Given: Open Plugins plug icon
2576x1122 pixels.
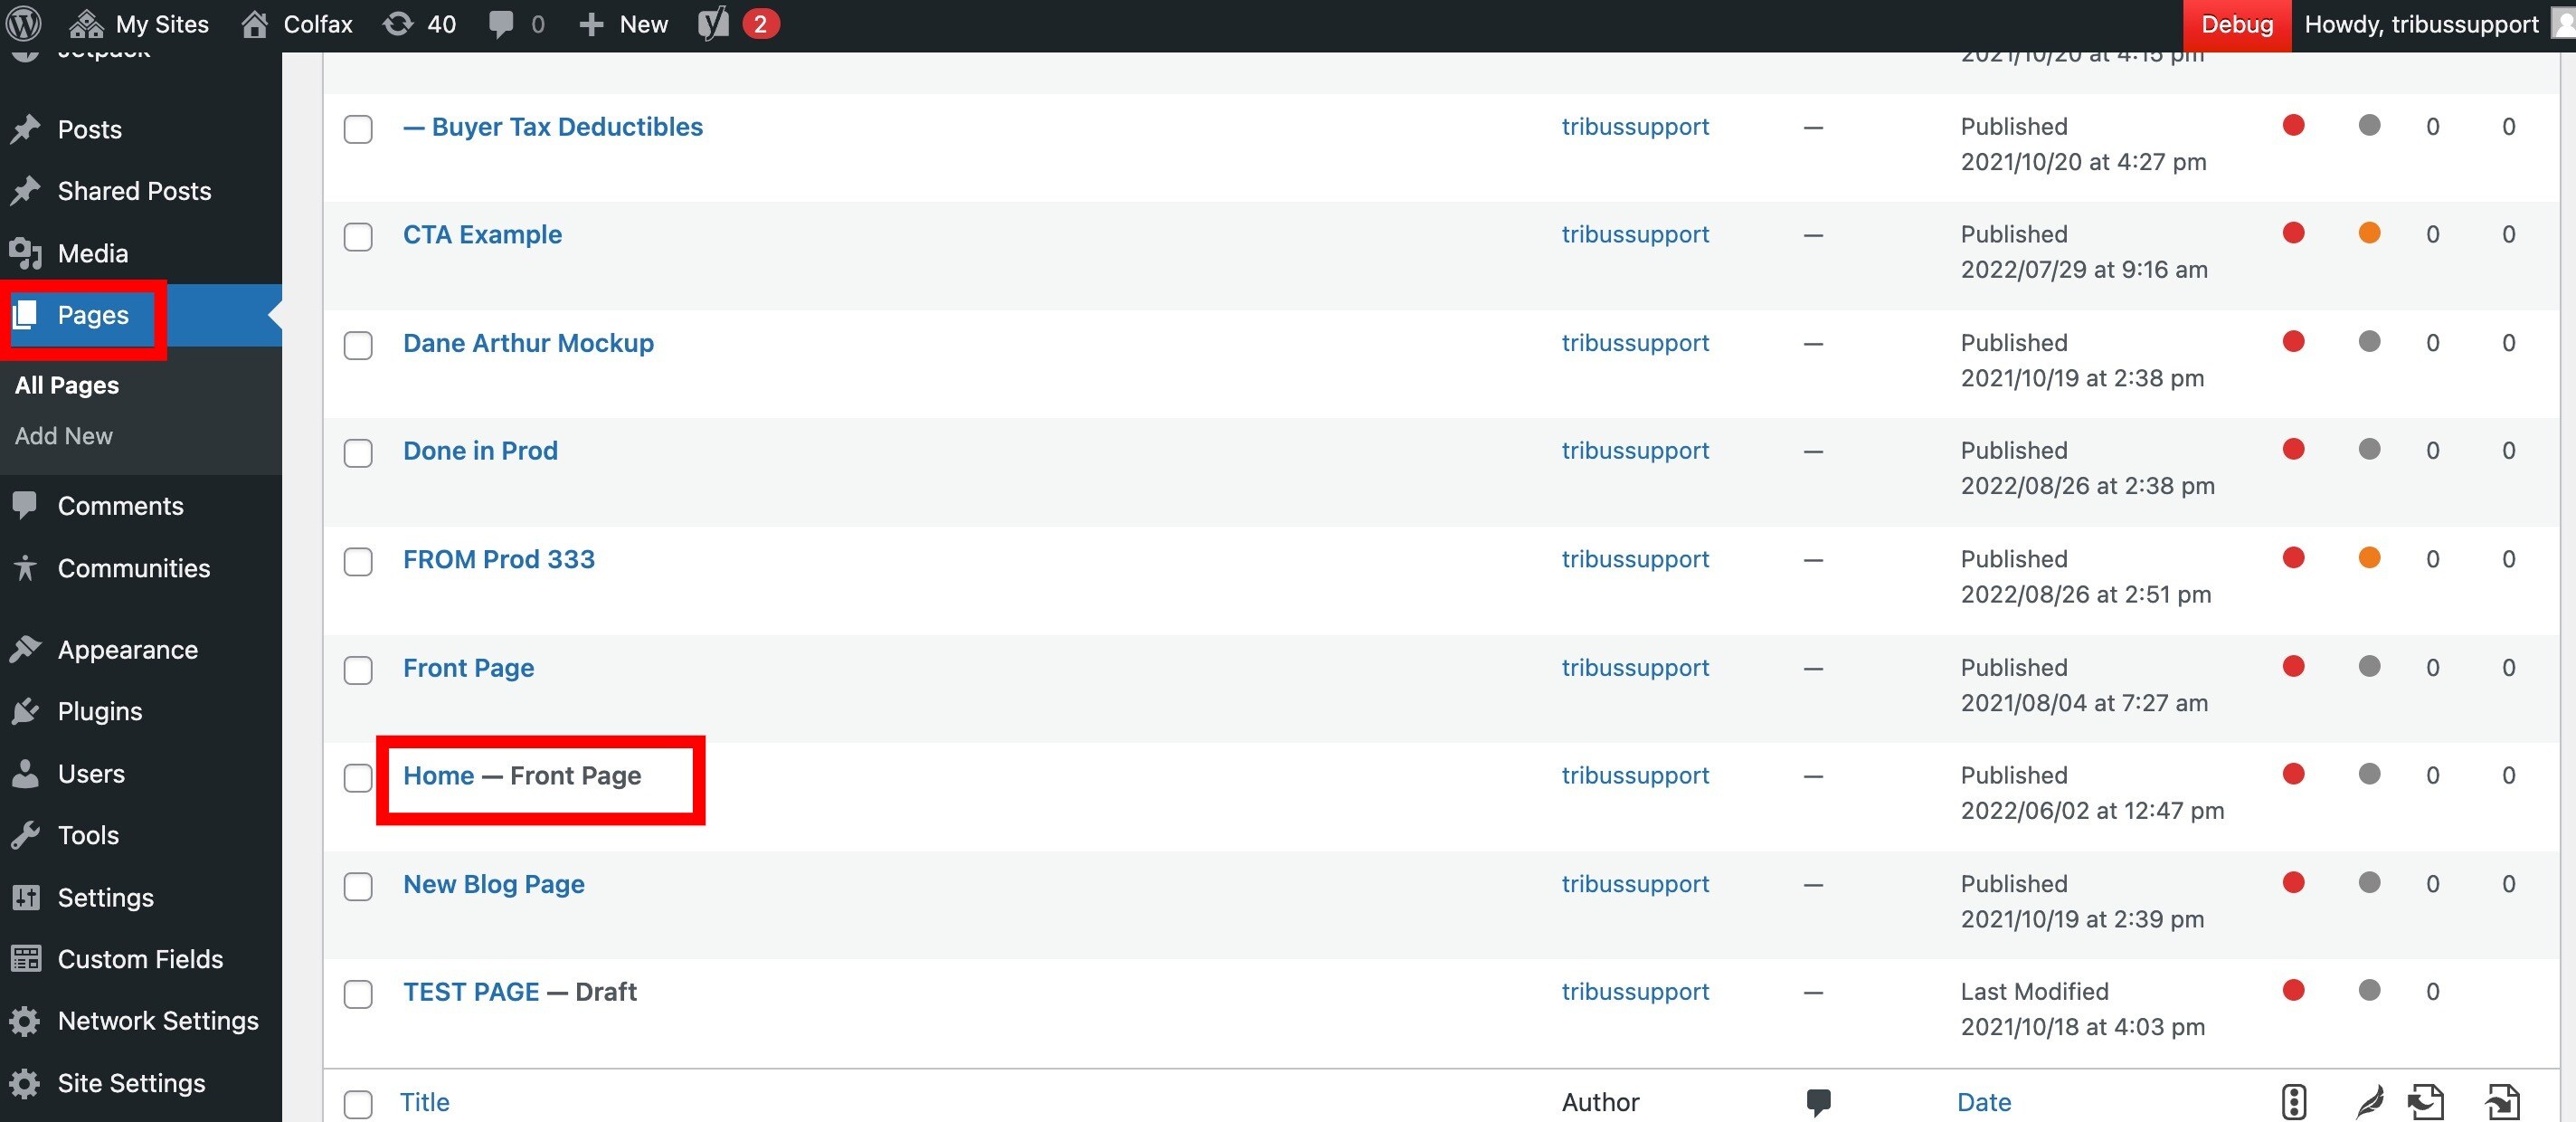Looking at the screenshot, I should pos(25,712).
